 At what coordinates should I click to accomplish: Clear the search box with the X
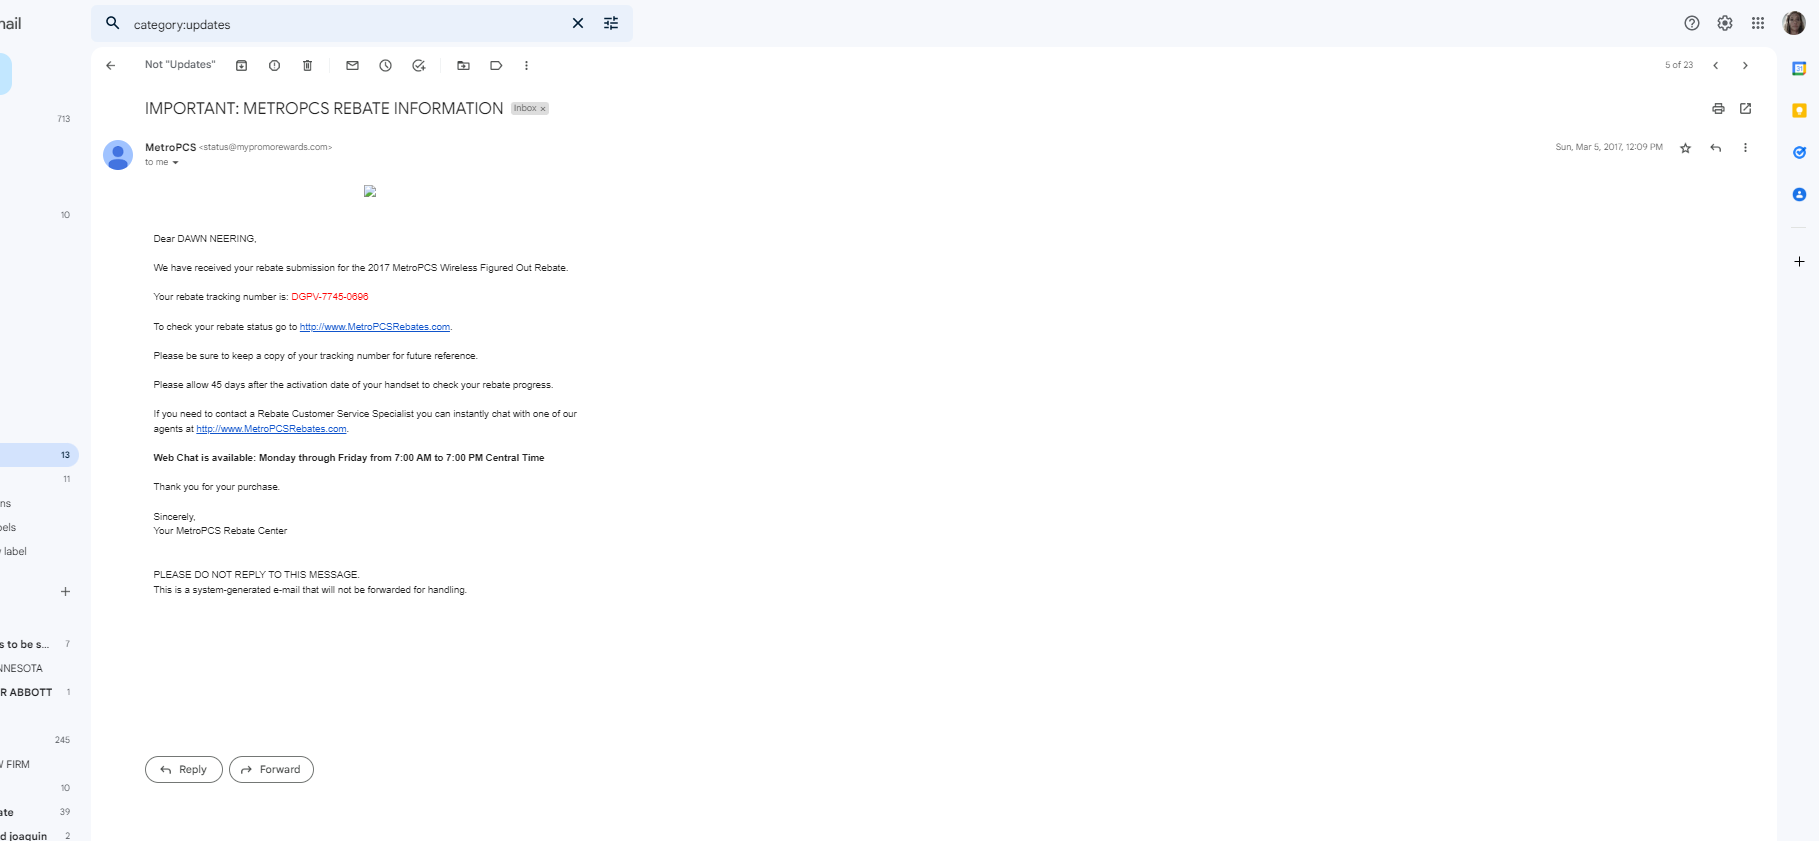(578, 23)
